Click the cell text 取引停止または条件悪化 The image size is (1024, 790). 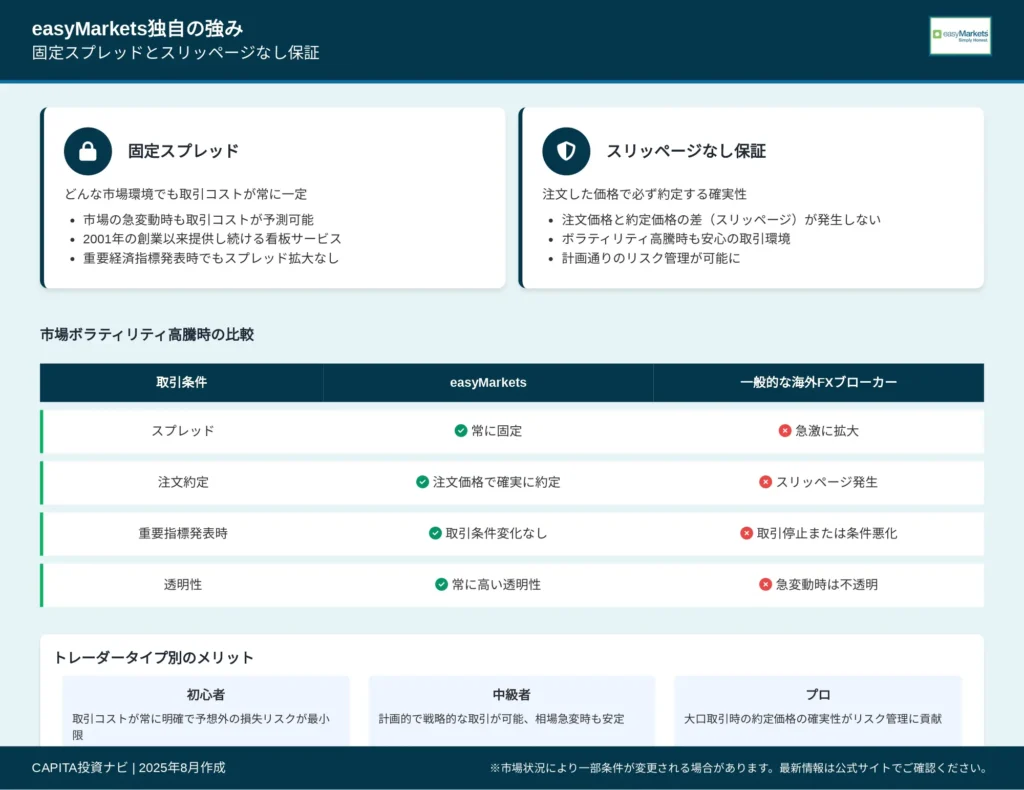pos(827,533)
